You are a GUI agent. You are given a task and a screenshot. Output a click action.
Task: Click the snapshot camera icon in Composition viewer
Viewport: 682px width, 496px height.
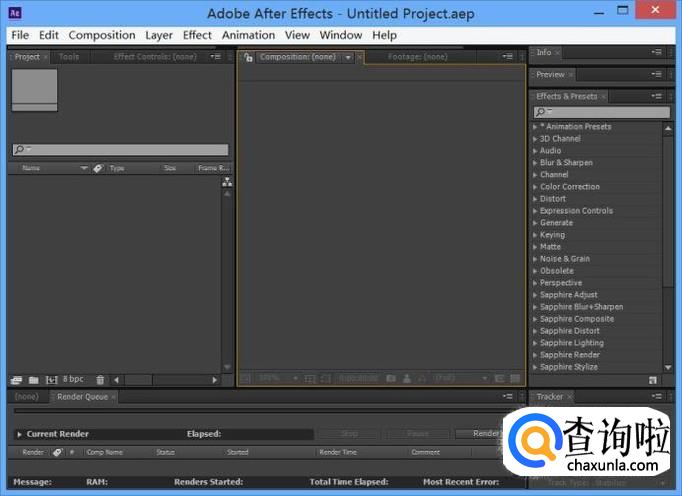pos(391,379)
